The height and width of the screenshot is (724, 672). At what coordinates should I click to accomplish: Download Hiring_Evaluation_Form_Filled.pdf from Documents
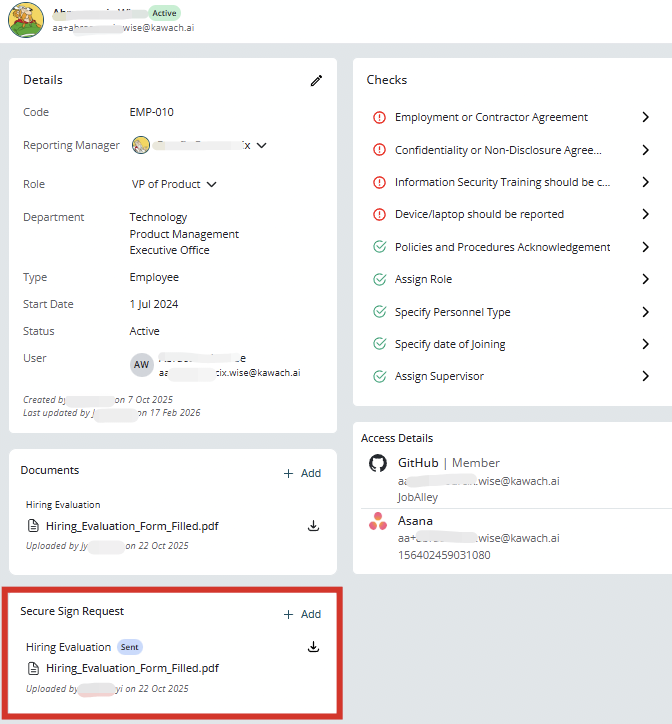pyautogui.click(x=313, y=526)
